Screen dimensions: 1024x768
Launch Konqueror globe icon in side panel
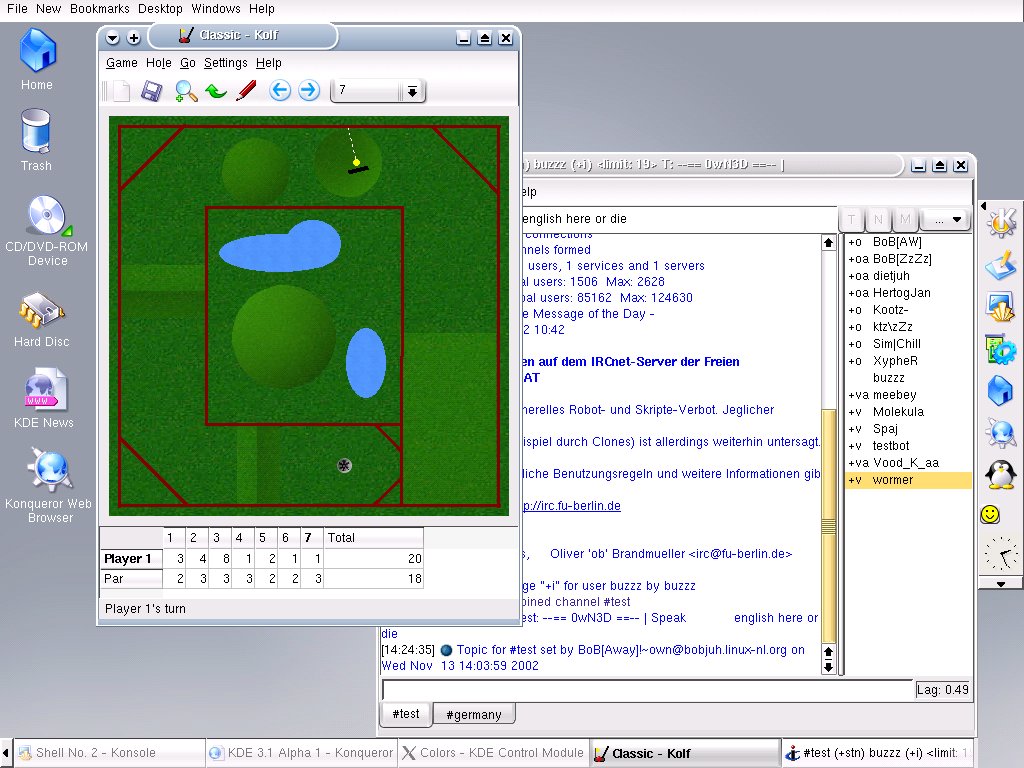click(1000, 433)
